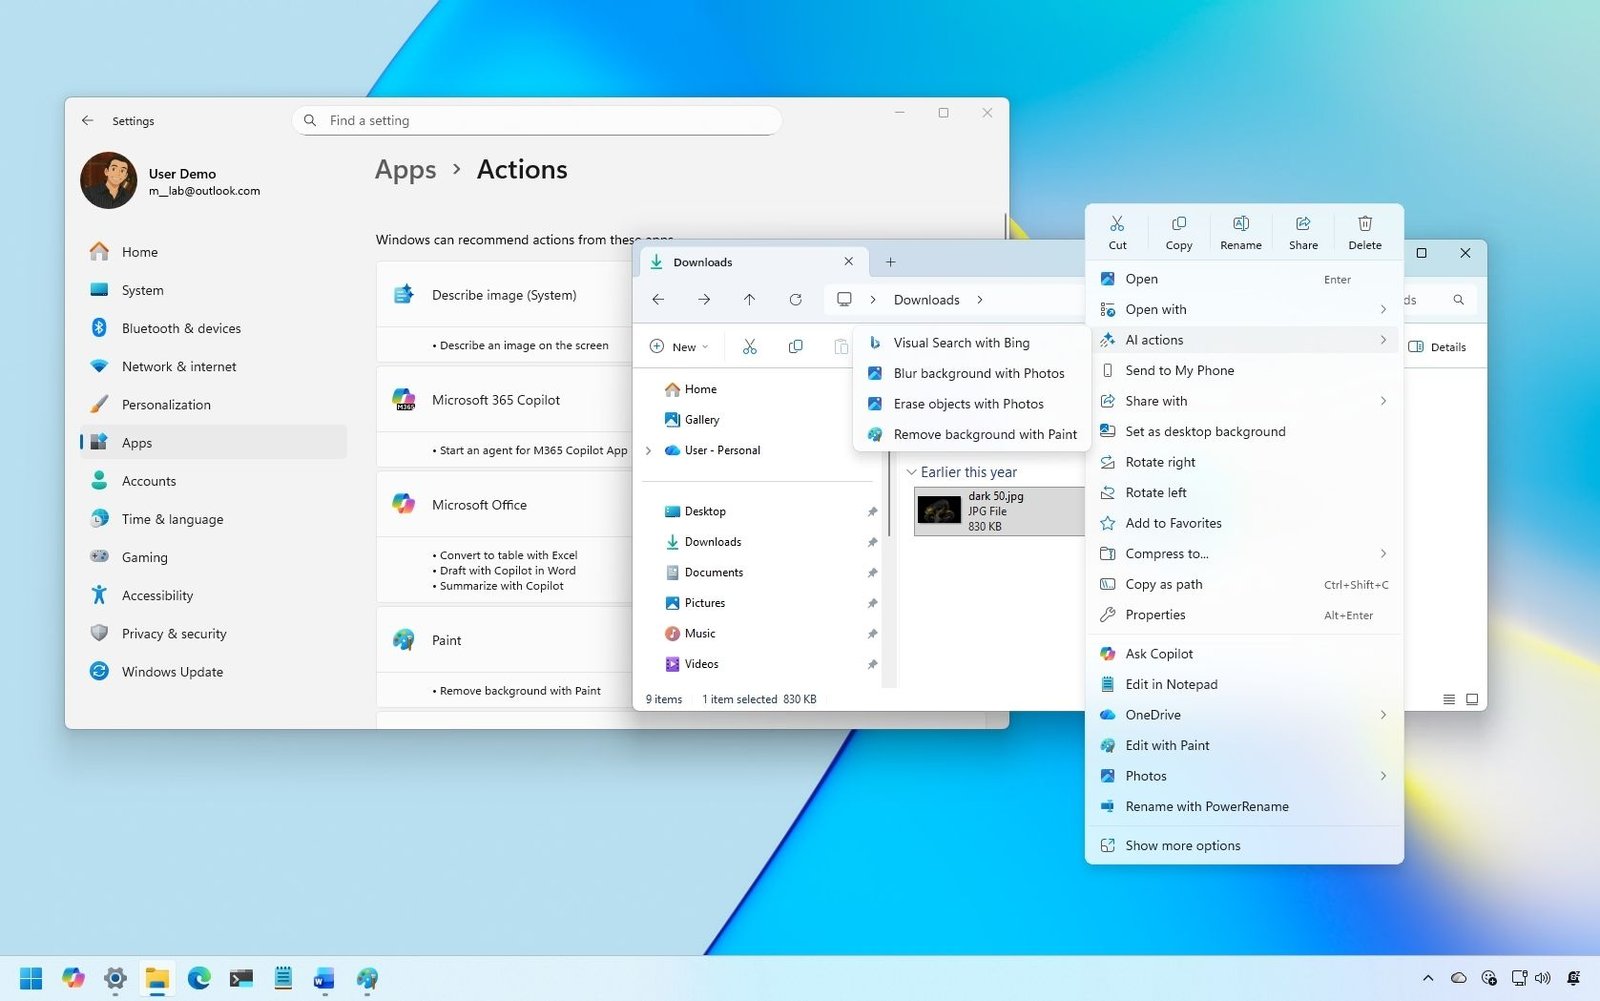Collapse the Earlier this year group

tap(911, 471)
